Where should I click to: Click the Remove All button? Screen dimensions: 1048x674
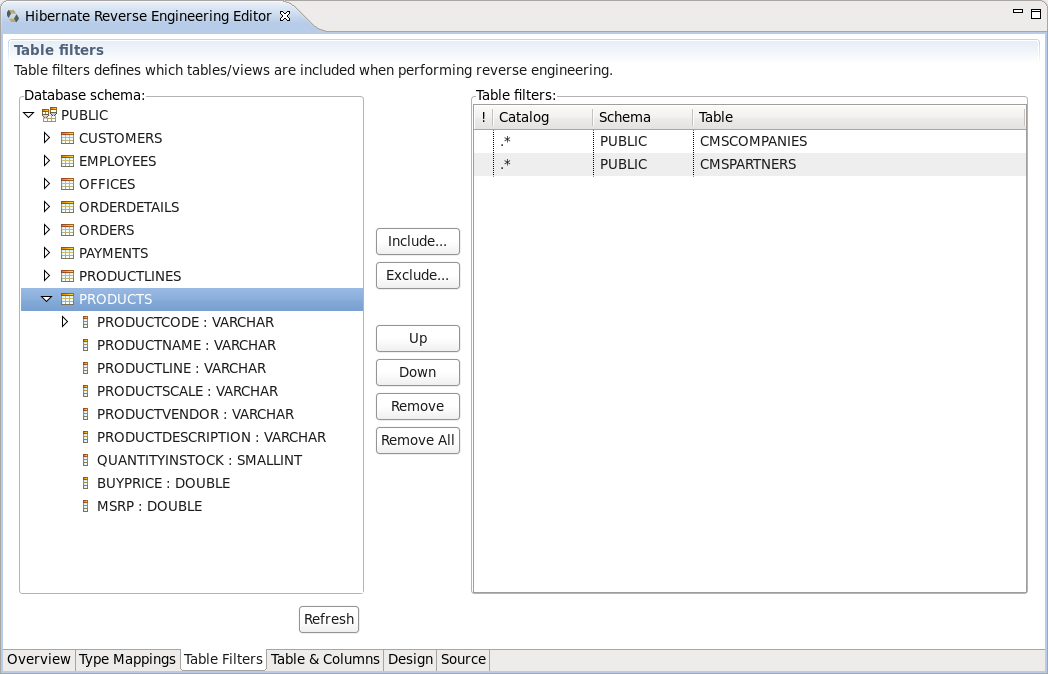pos(417,440)
